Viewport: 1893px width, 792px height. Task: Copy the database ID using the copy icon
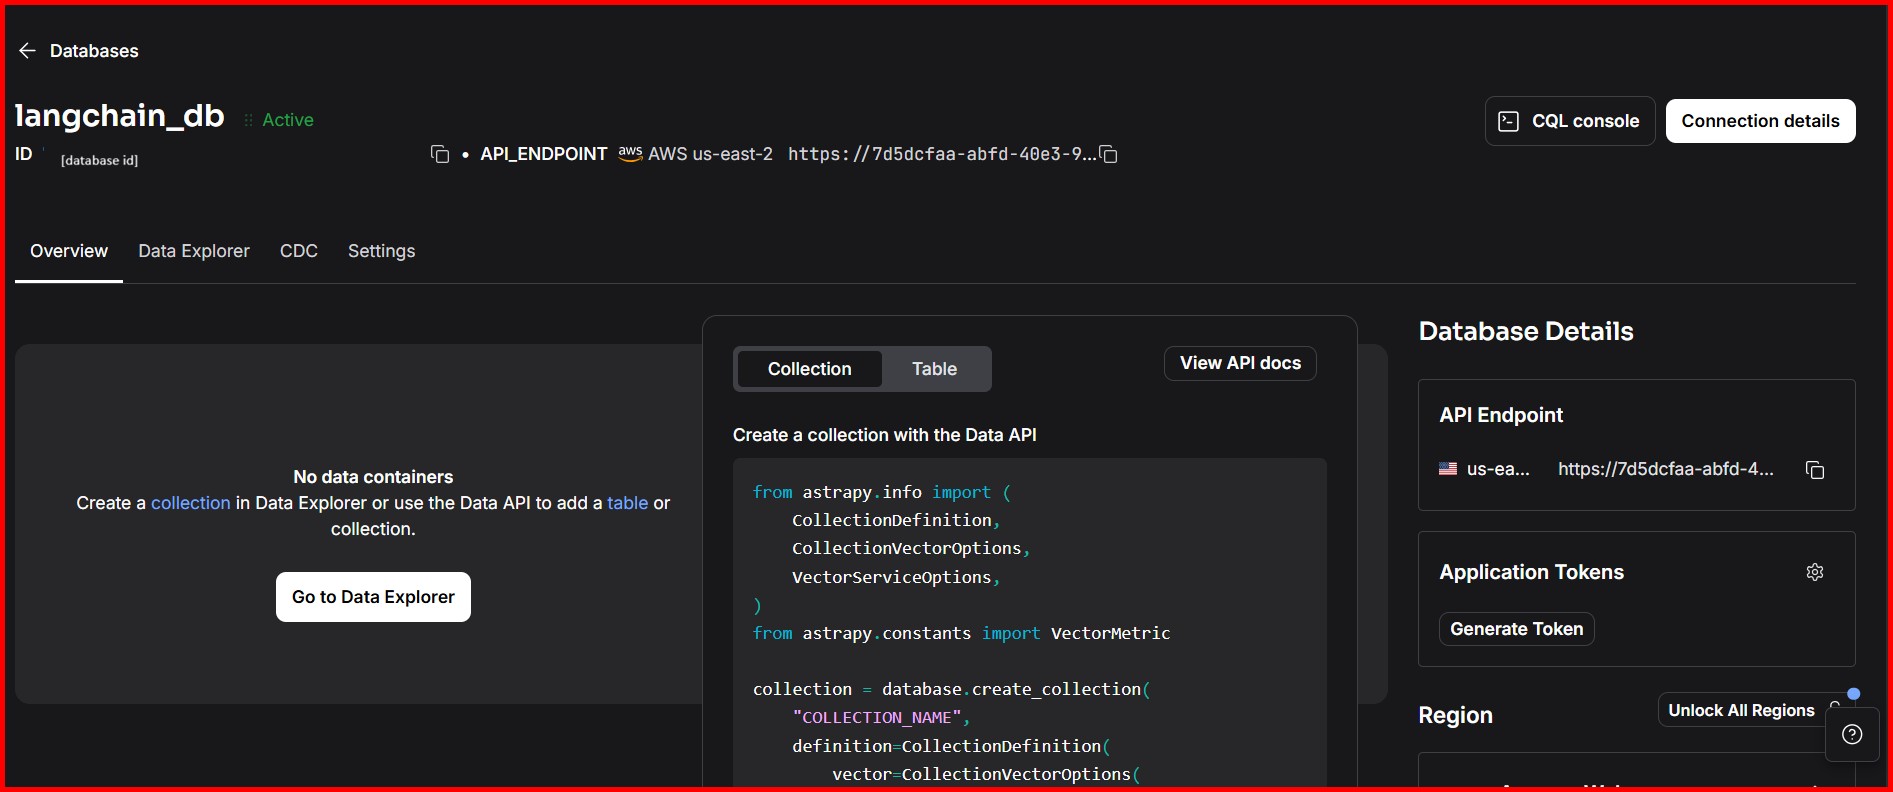point(440,154)
